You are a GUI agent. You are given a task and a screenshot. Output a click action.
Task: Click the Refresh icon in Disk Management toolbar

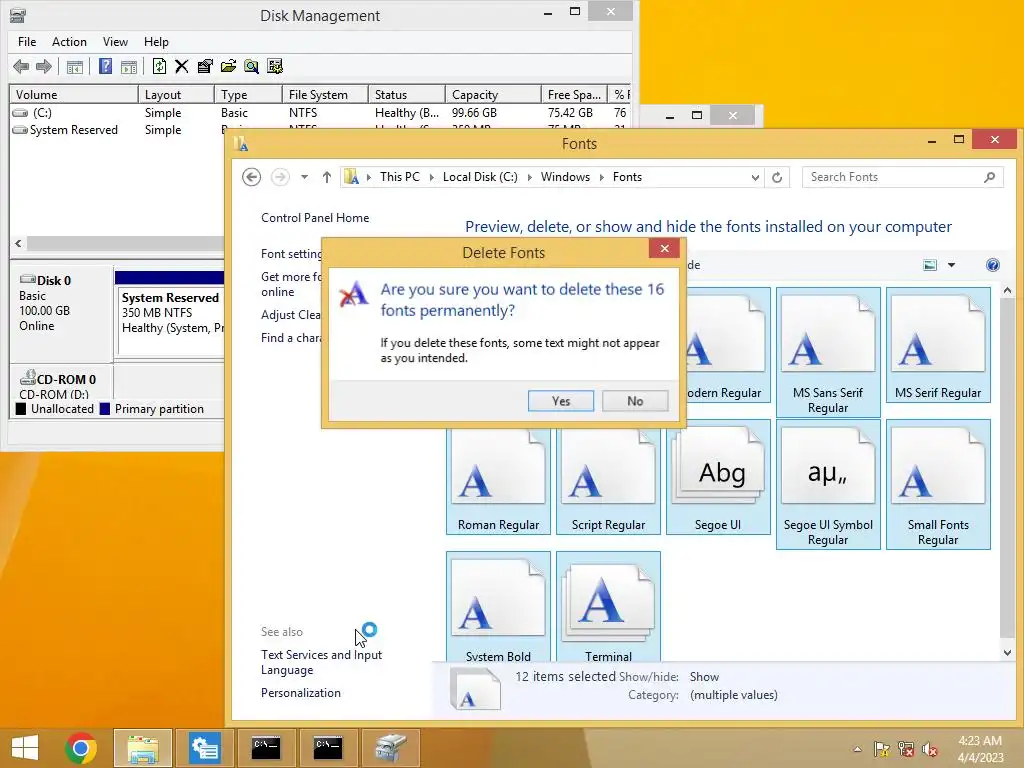[159, 66]
